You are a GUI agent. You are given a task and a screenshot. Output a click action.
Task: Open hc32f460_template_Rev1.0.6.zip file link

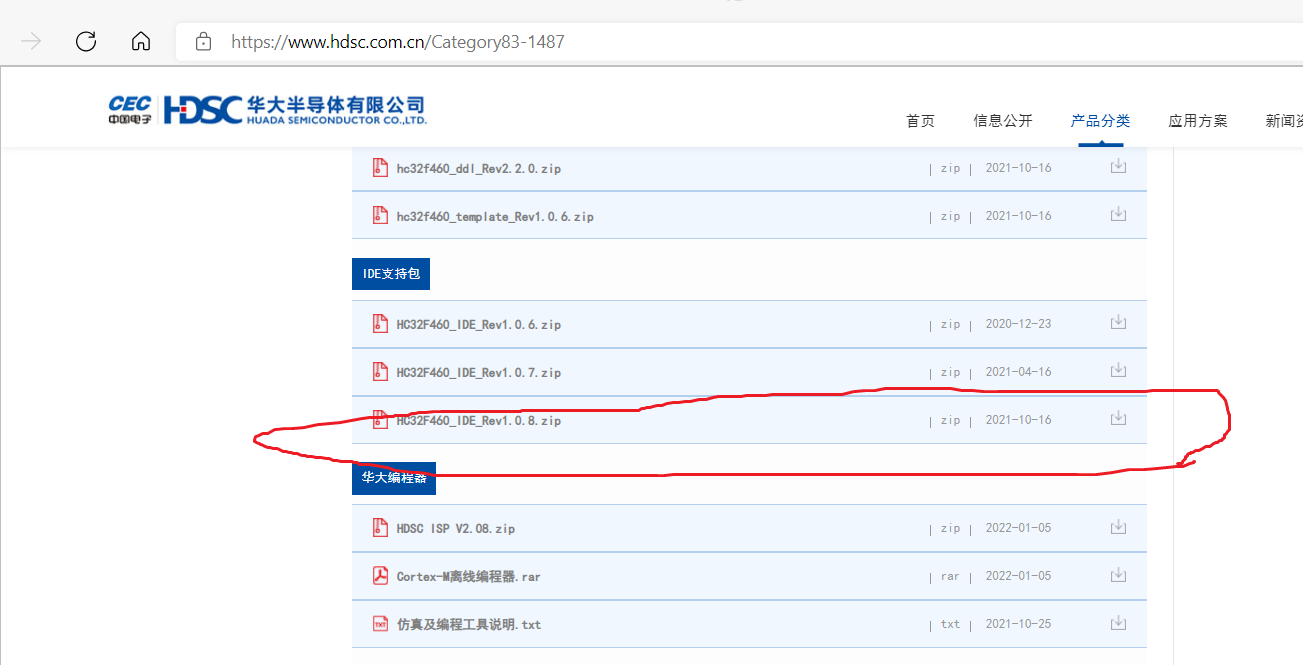[x=495, y=217]
